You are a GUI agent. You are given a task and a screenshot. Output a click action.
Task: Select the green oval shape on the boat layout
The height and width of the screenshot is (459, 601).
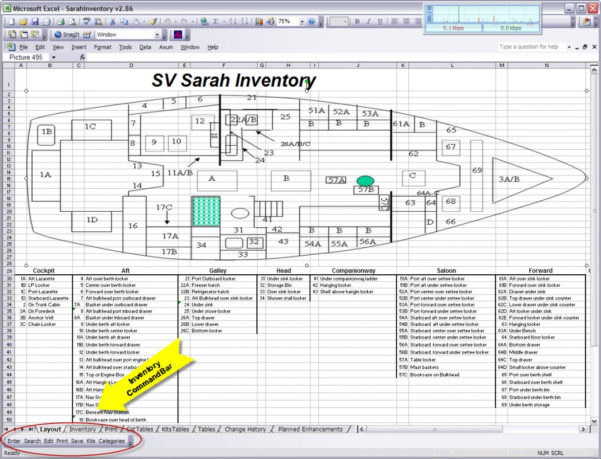click(365, 180)
